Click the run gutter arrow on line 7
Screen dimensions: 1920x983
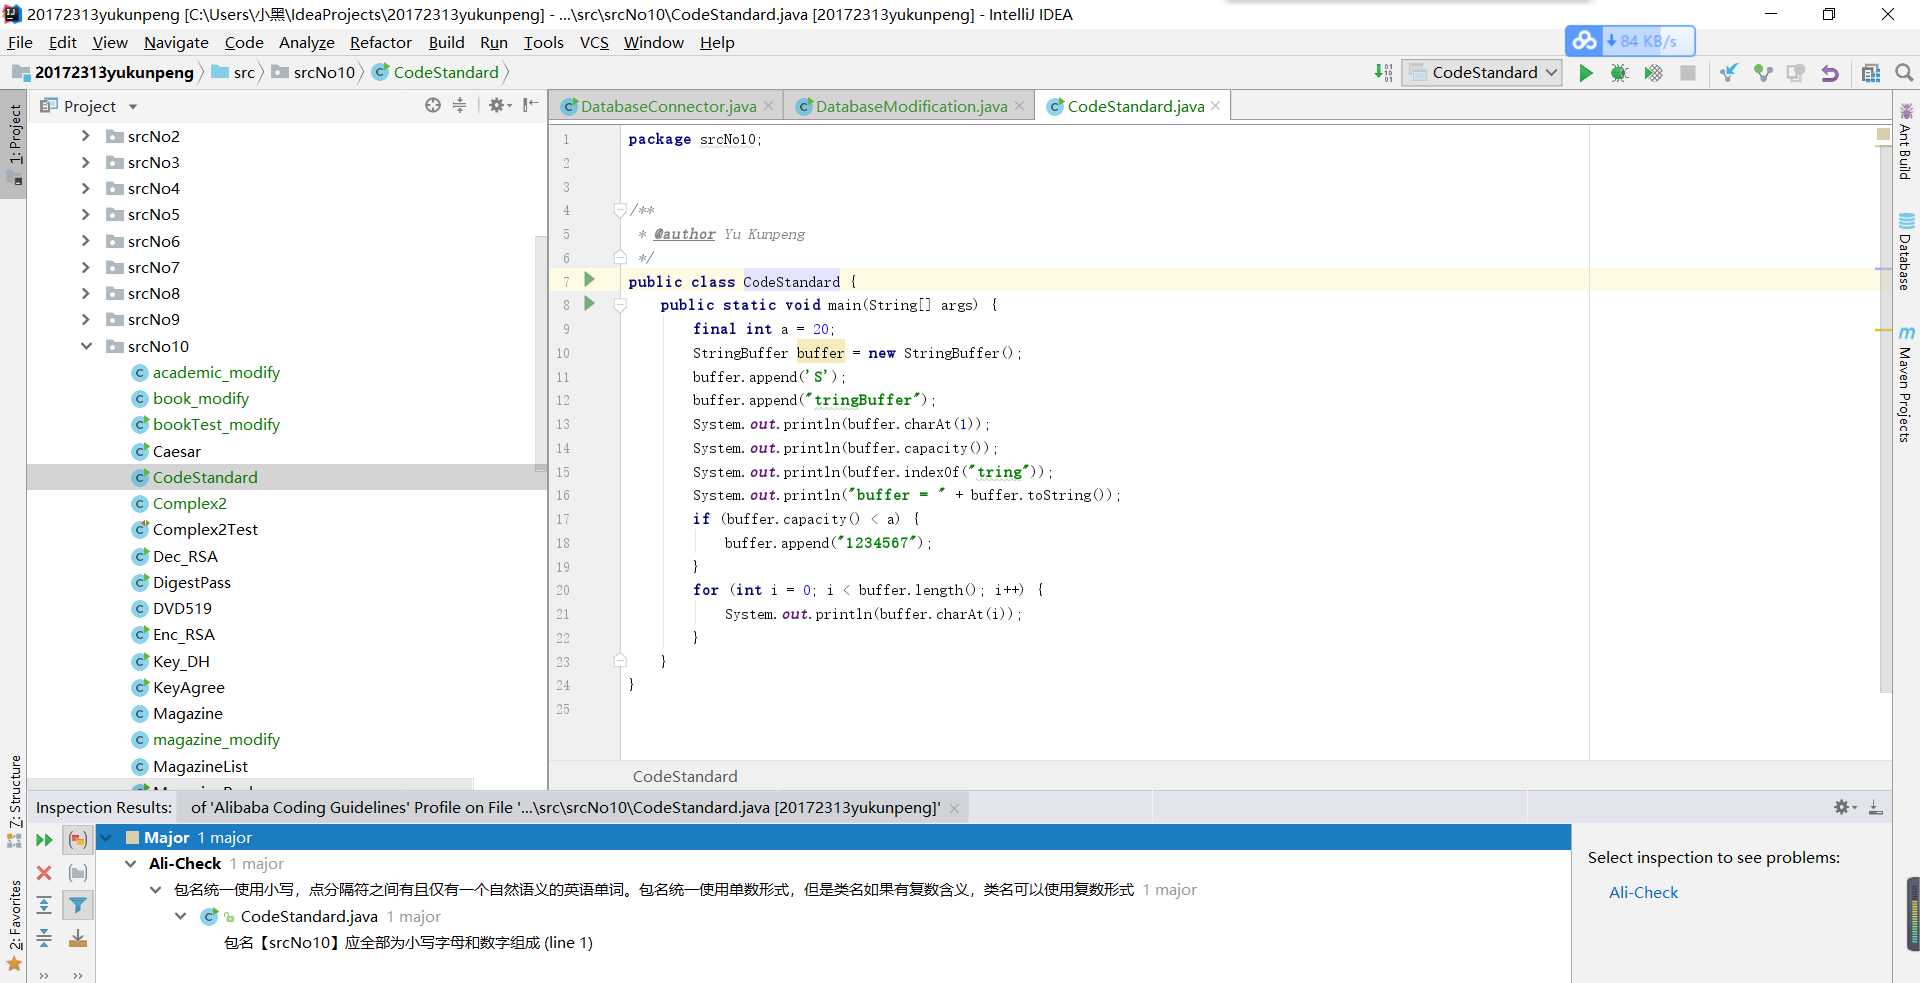(589, 280)
